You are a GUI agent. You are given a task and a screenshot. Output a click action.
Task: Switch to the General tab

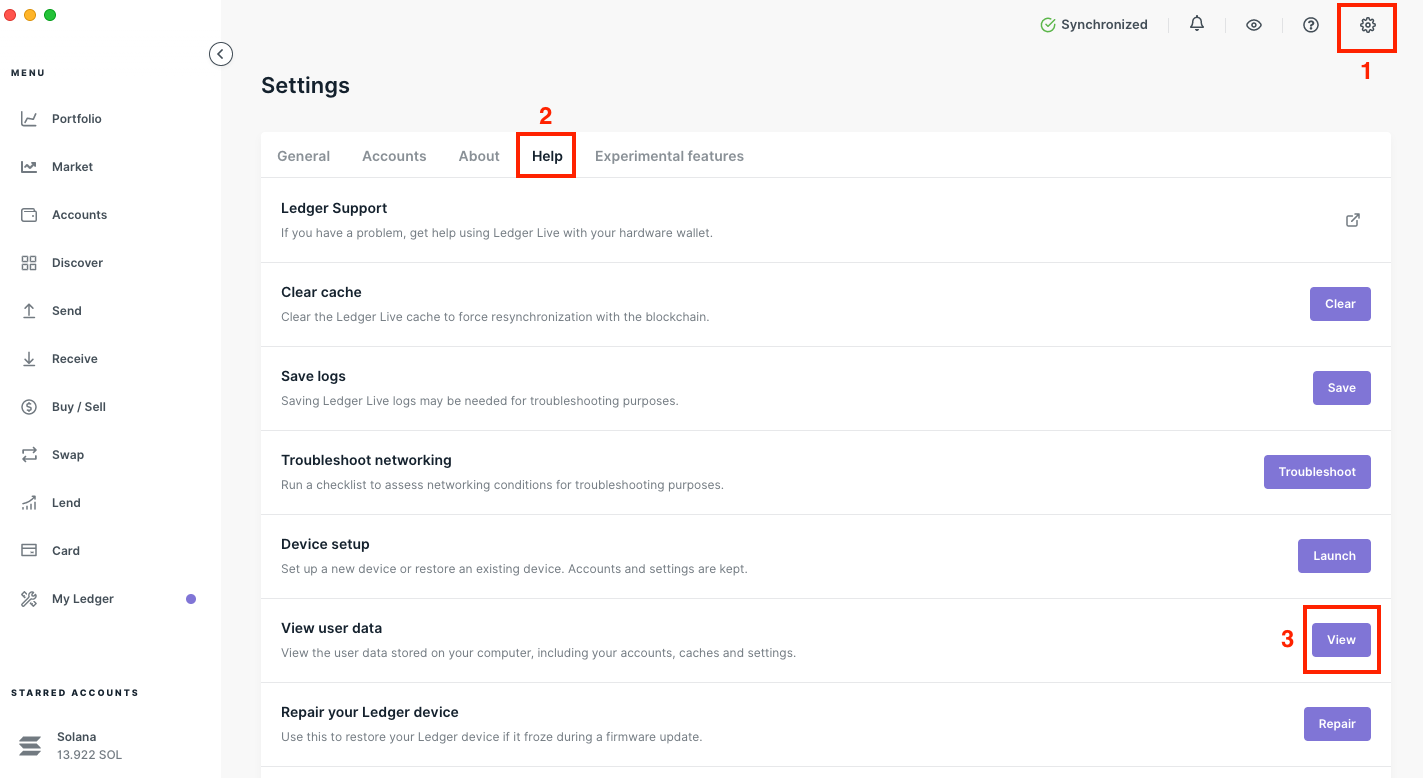(303, 156)
